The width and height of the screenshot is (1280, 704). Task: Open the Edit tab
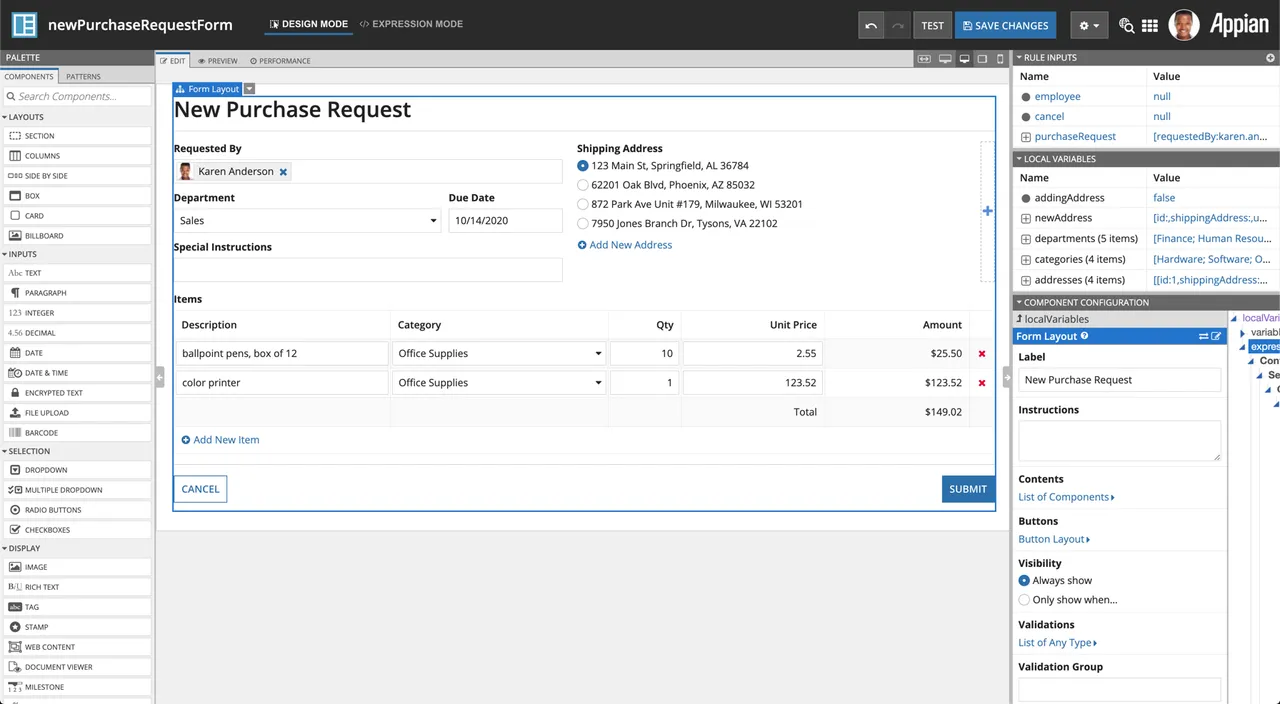coord(173,61)
